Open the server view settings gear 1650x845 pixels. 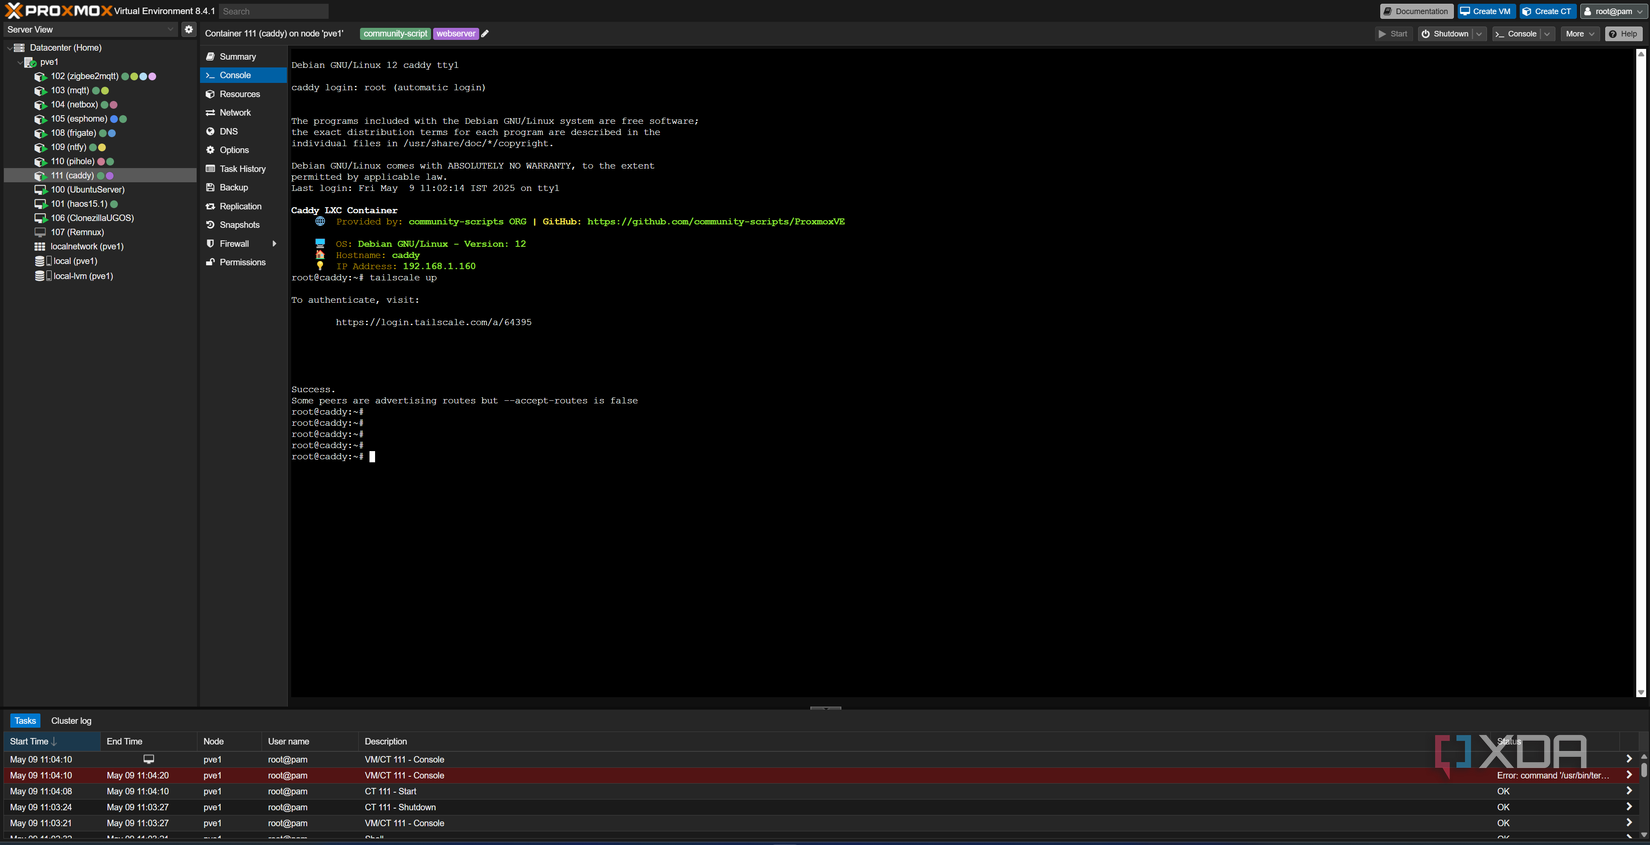188,30
